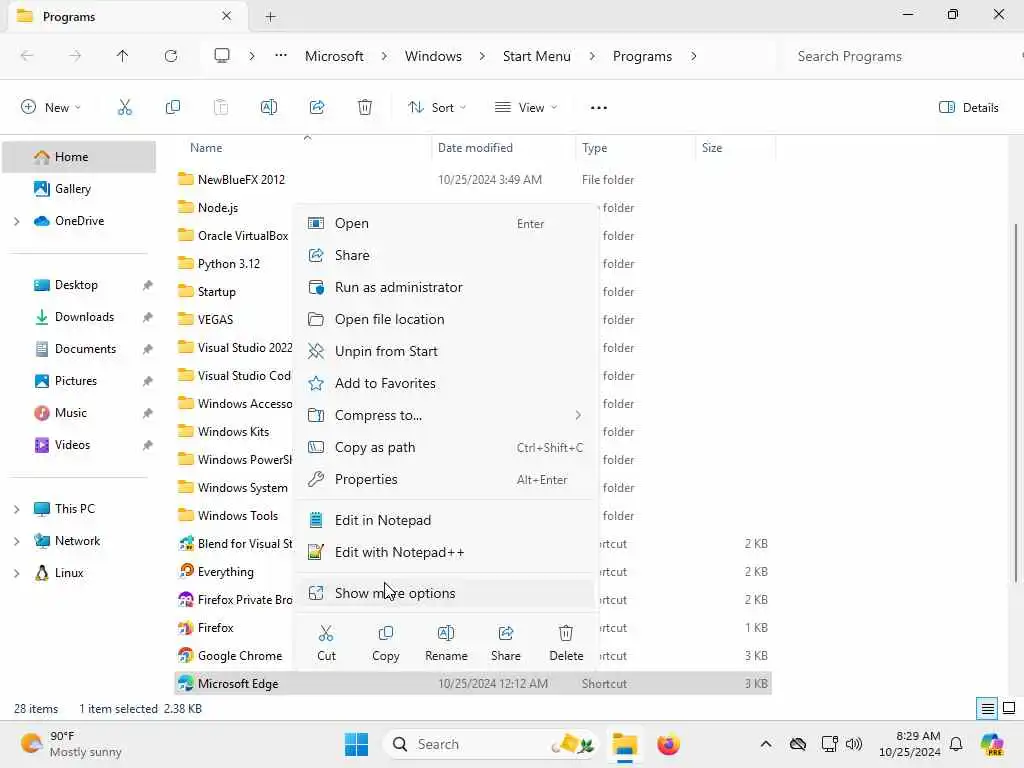
Task: Click the Cut icon in the toolbar
Action: click(x=124, y=108)
